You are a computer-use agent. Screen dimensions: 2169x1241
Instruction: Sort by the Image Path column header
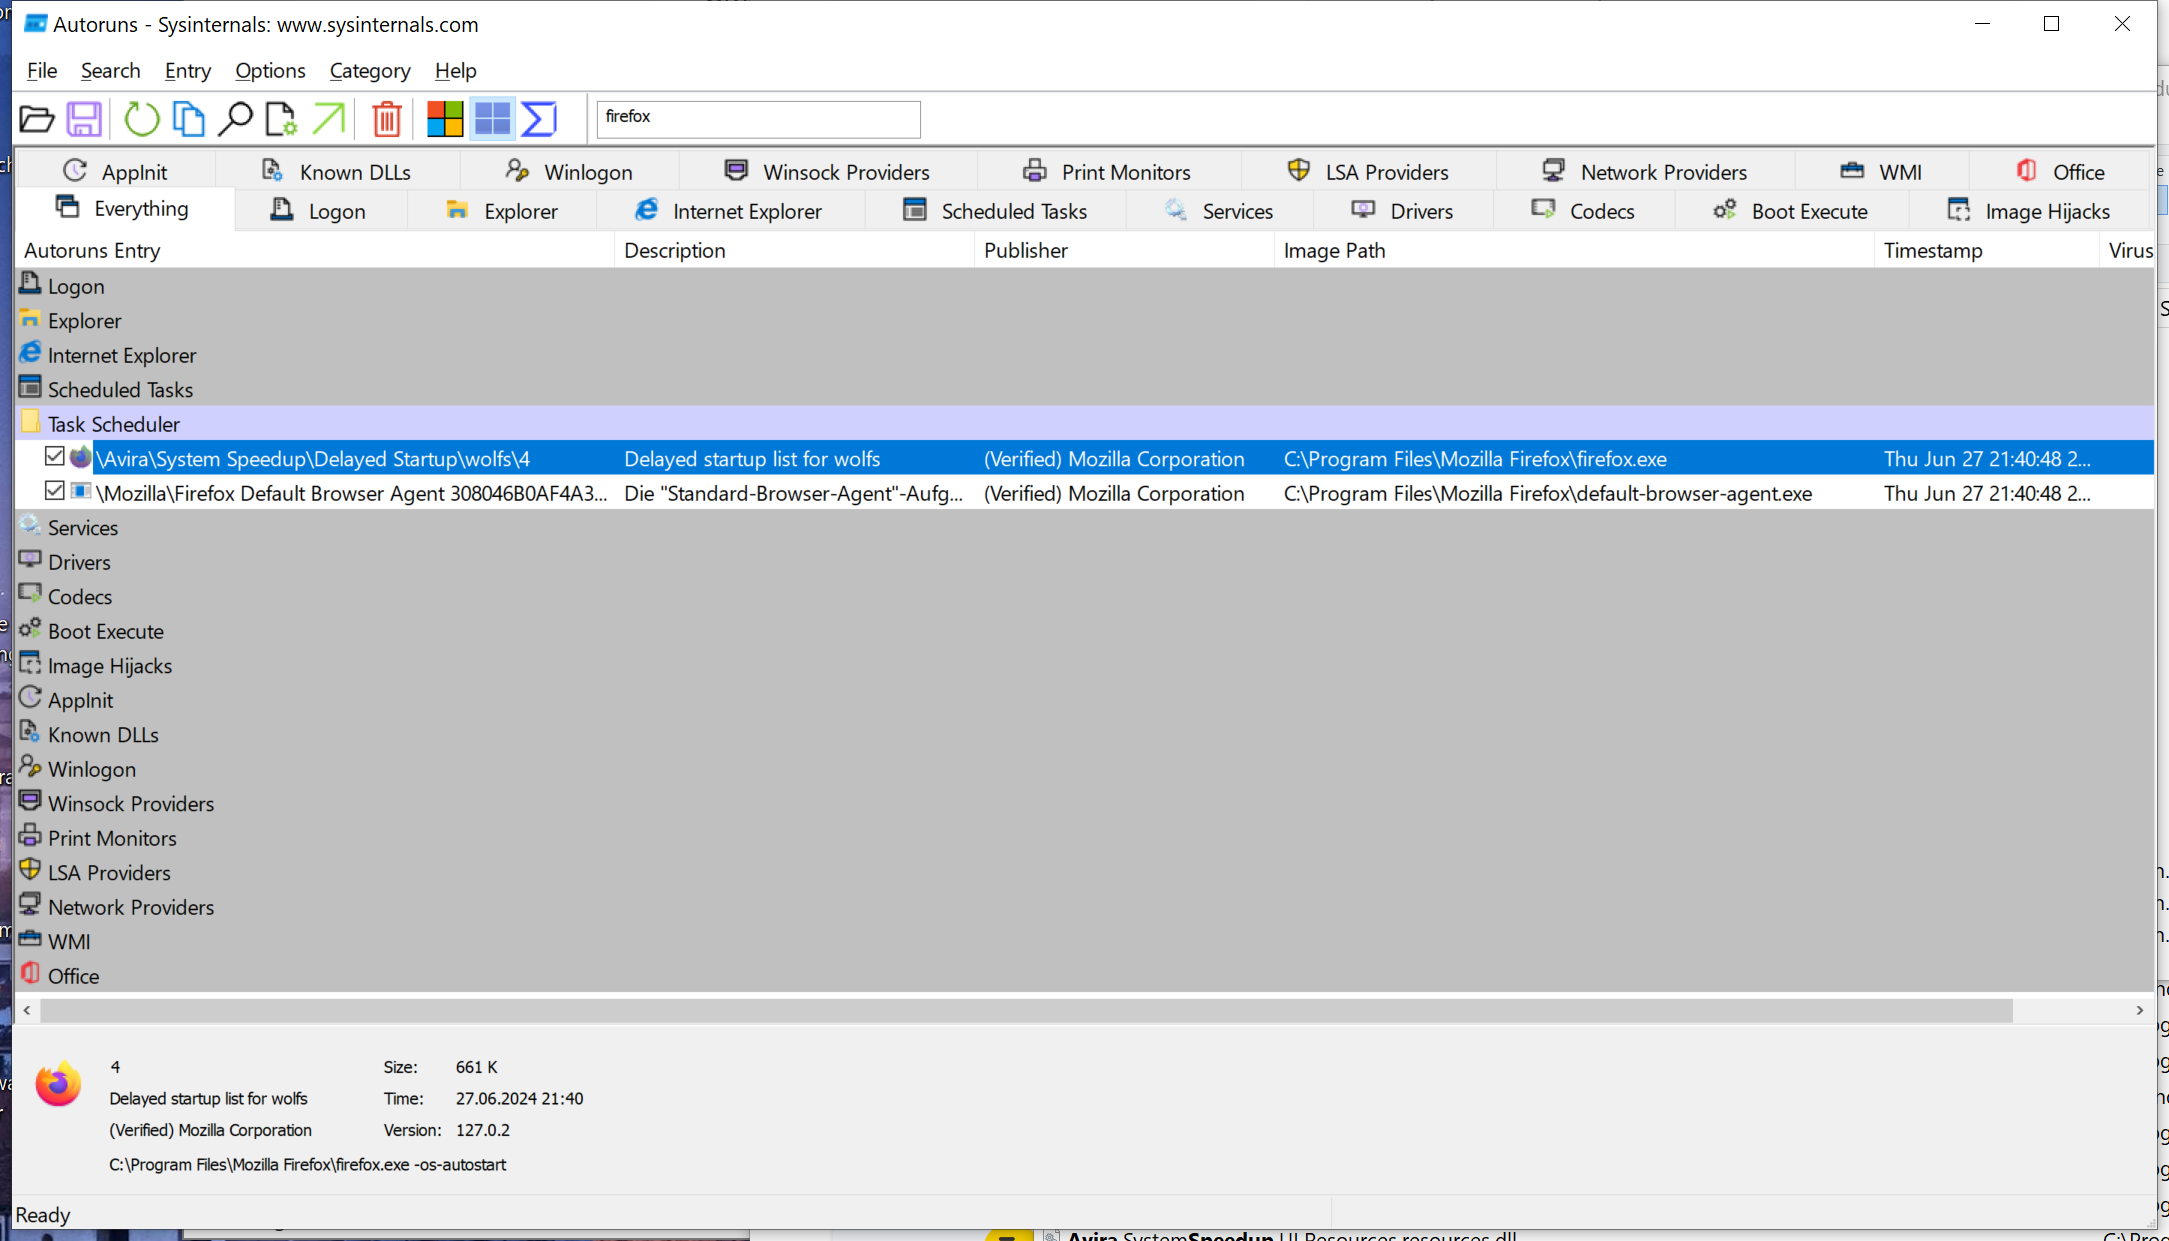pyautogui.click(x=1334, y=251)
